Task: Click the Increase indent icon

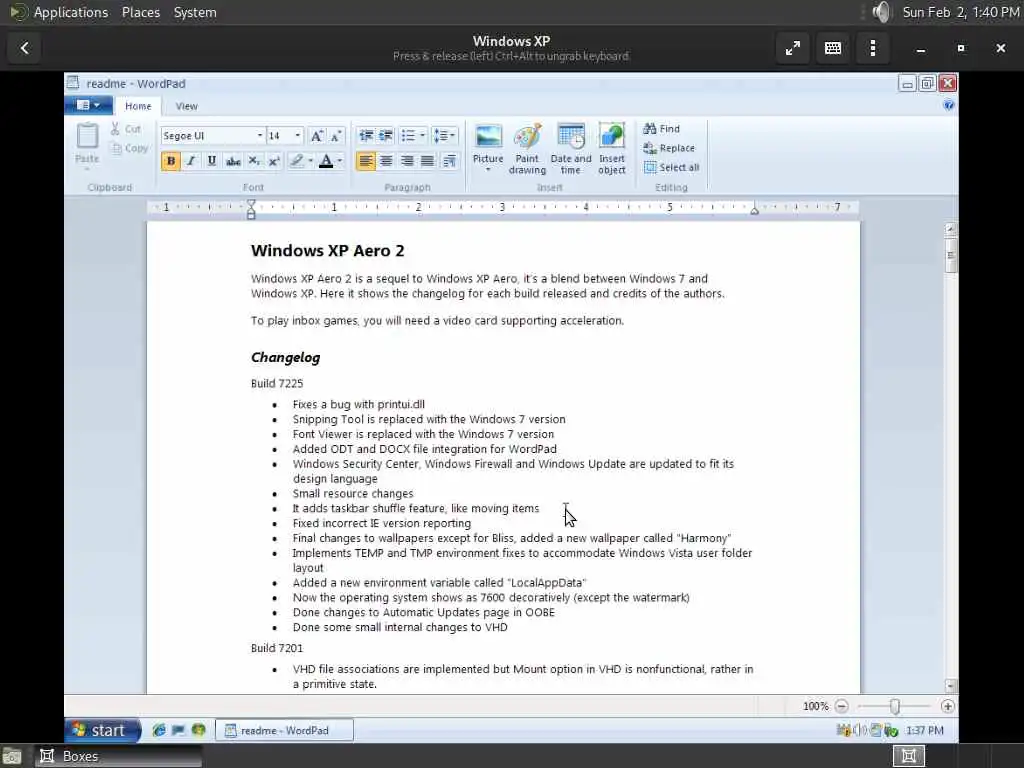Action: 386,136
